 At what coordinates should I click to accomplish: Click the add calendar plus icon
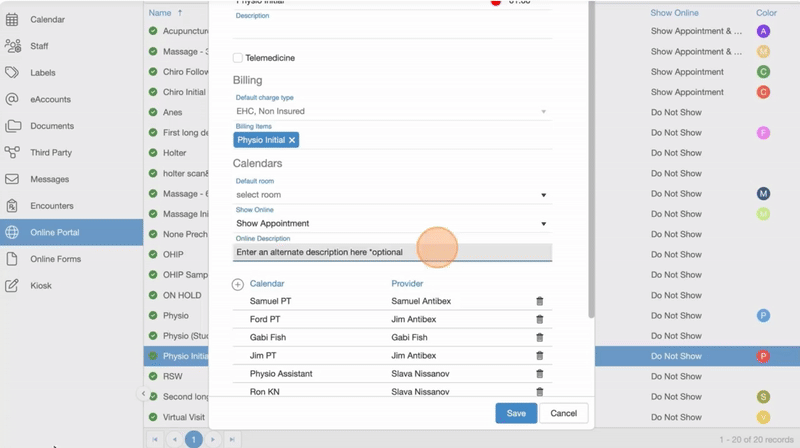click(238, 284)
